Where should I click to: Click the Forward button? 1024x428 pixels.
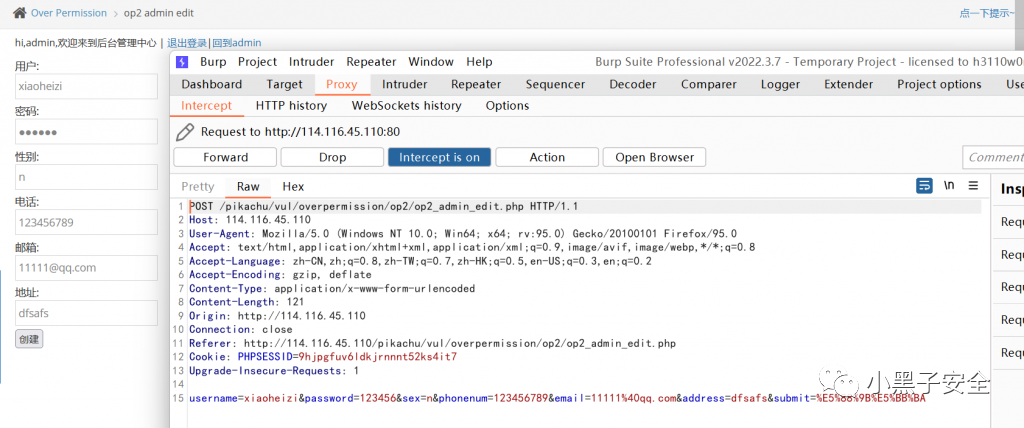pos(225,157)
